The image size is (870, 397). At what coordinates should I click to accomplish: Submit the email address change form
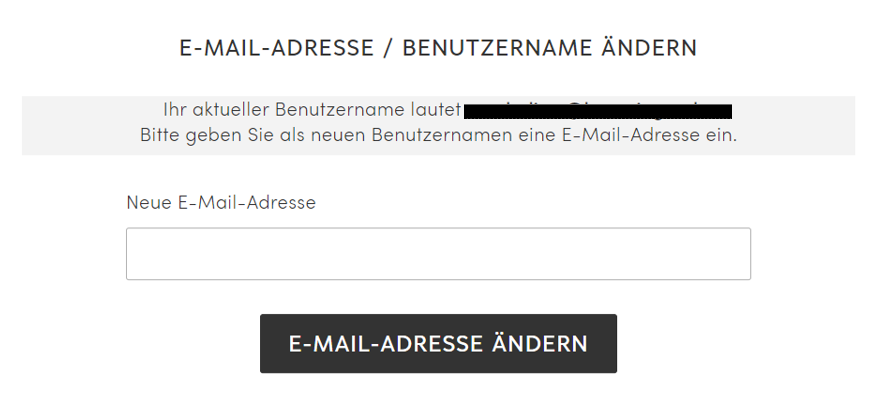click(x=438, y=343)
